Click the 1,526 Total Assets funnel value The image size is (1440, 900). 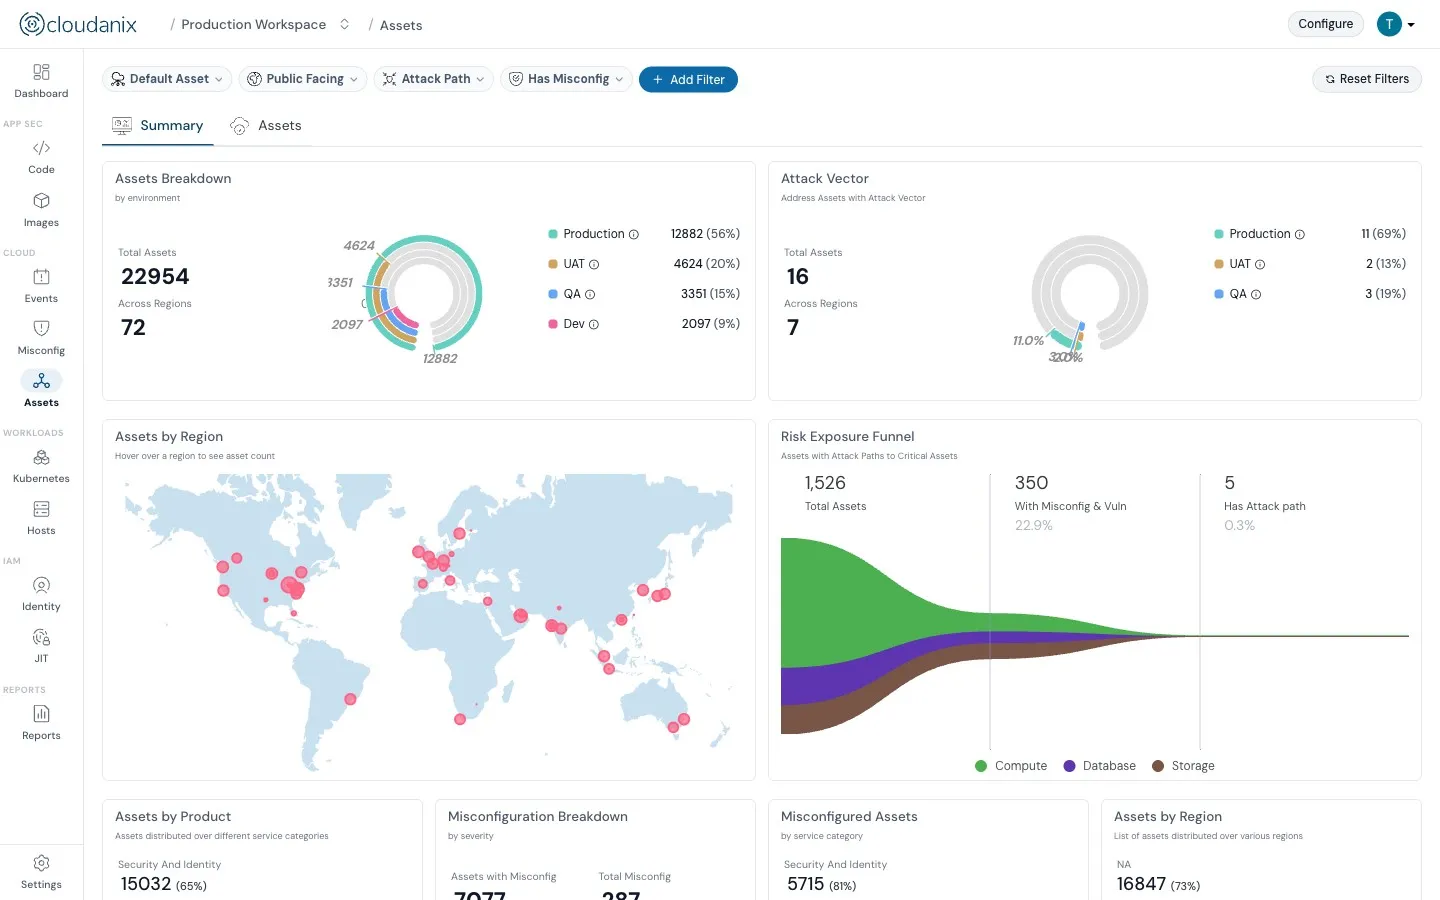pos(825,483)
